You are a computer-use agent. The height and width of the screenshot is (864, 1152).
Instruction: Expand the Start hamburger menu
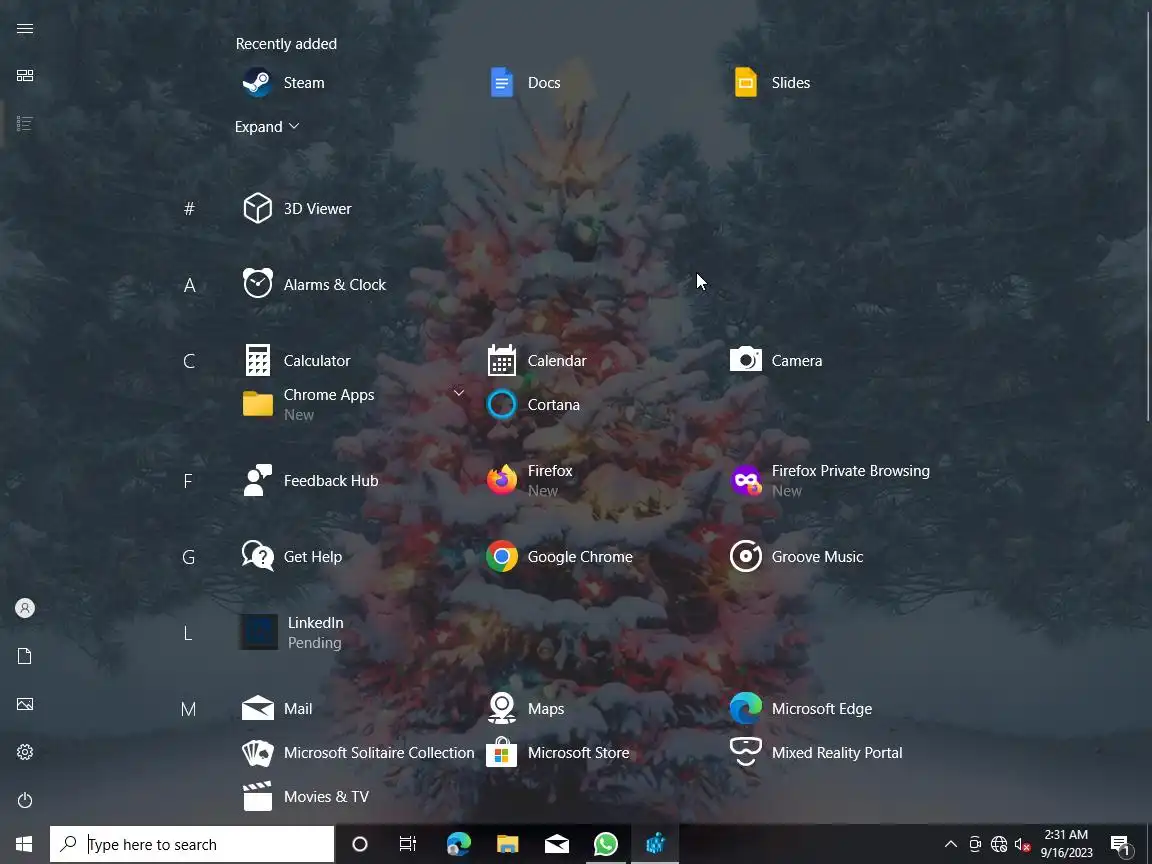tap(25, 29)
